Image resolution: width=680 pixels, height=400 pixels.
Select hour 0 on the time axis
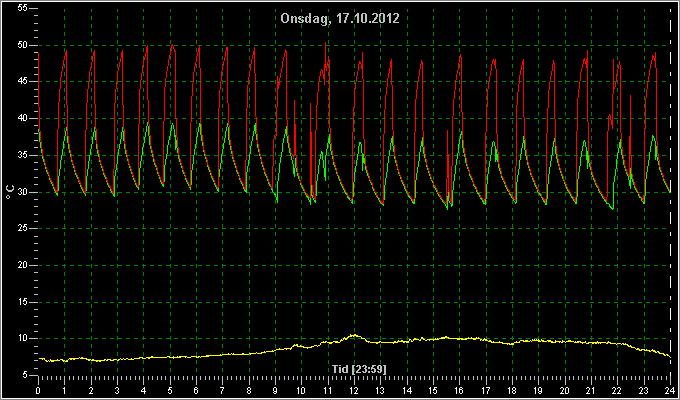pos(38,390)
